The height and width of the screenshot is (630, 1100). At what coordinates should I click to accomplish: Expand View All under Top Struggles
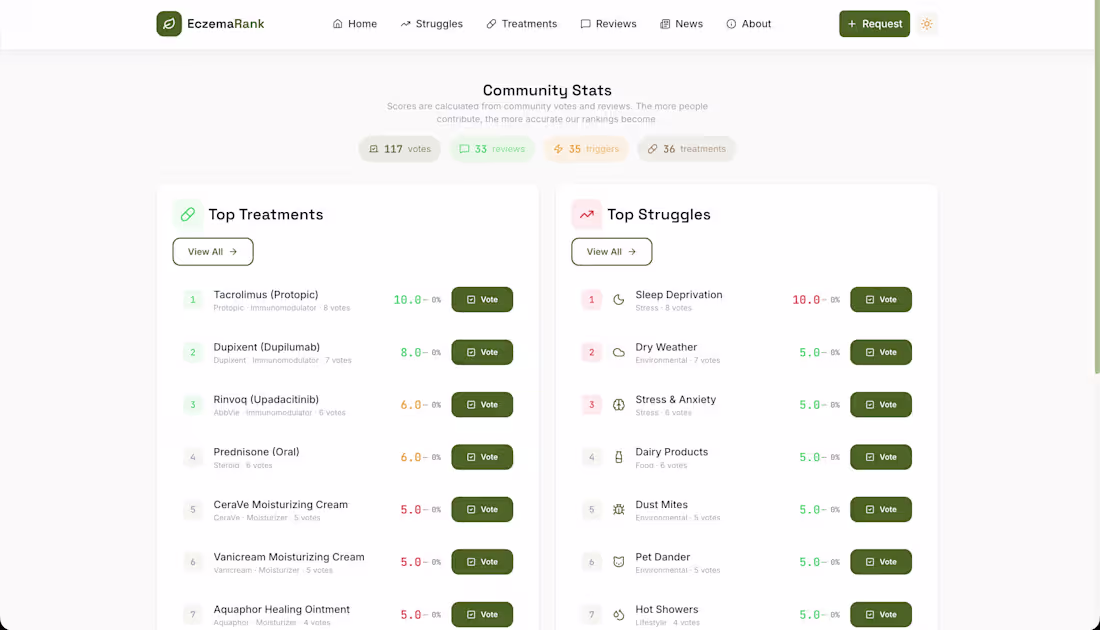(x=612, y=252)
